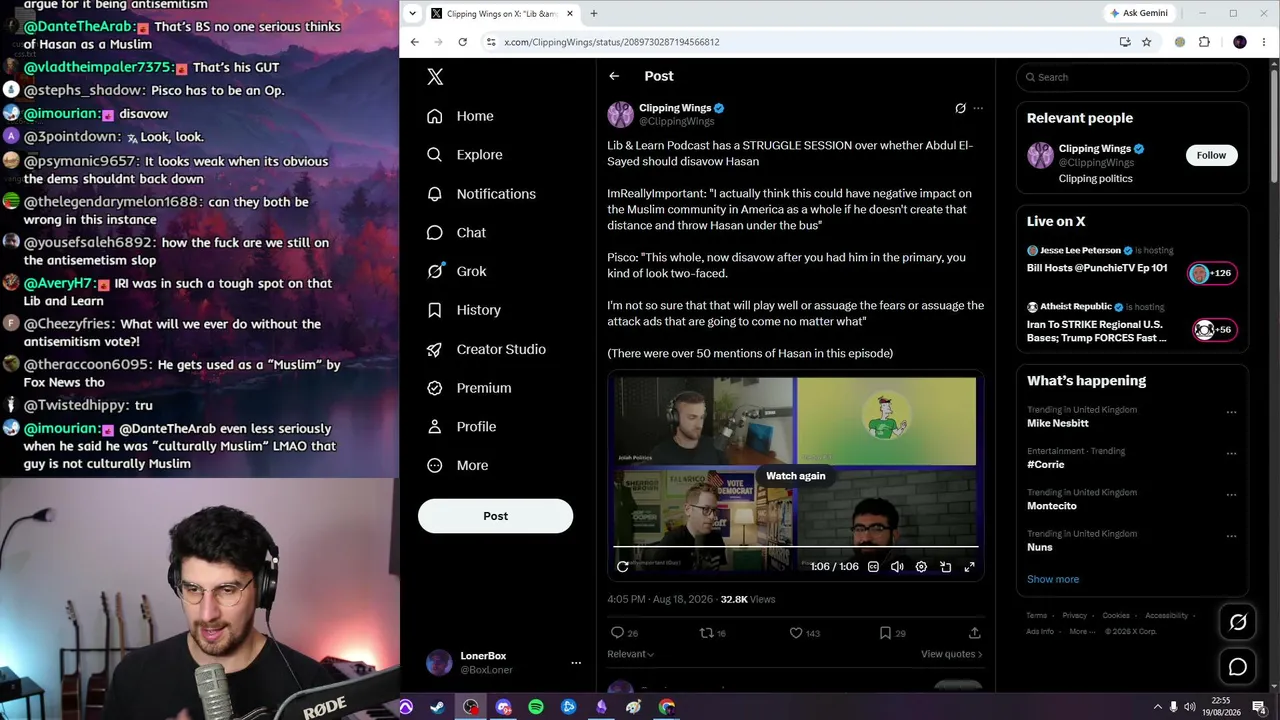Open options for Mike Nesbitt trend
This screenshot has width=1280, height=720.
coord(1231,412)
